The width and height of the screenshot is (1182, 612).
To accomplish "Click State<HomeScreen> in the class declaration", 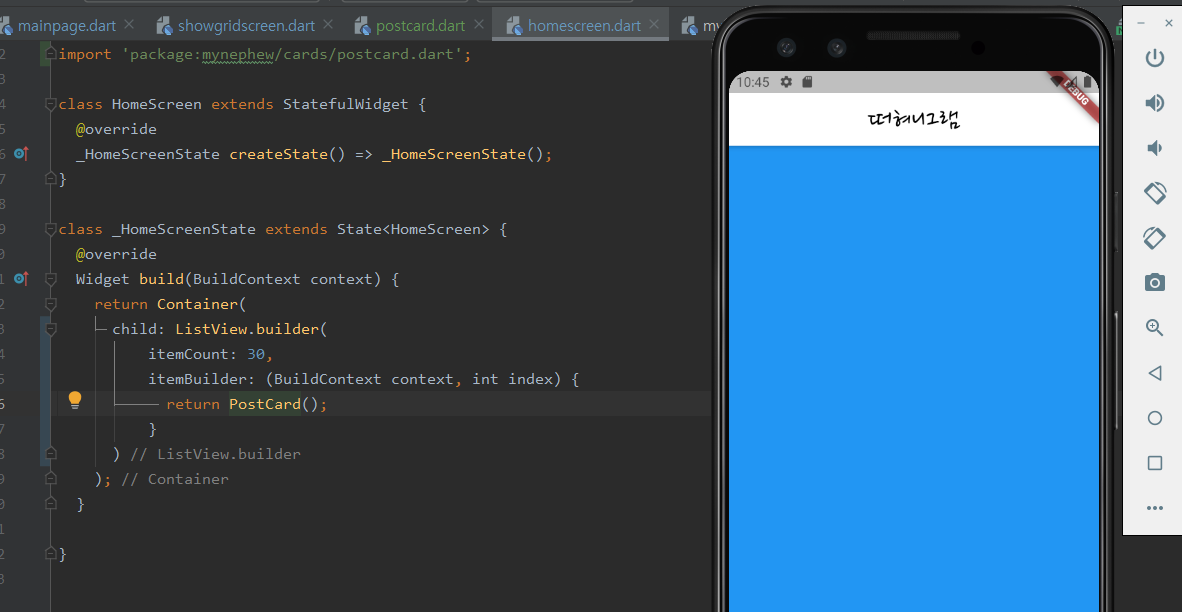I will tap(412, 229).
